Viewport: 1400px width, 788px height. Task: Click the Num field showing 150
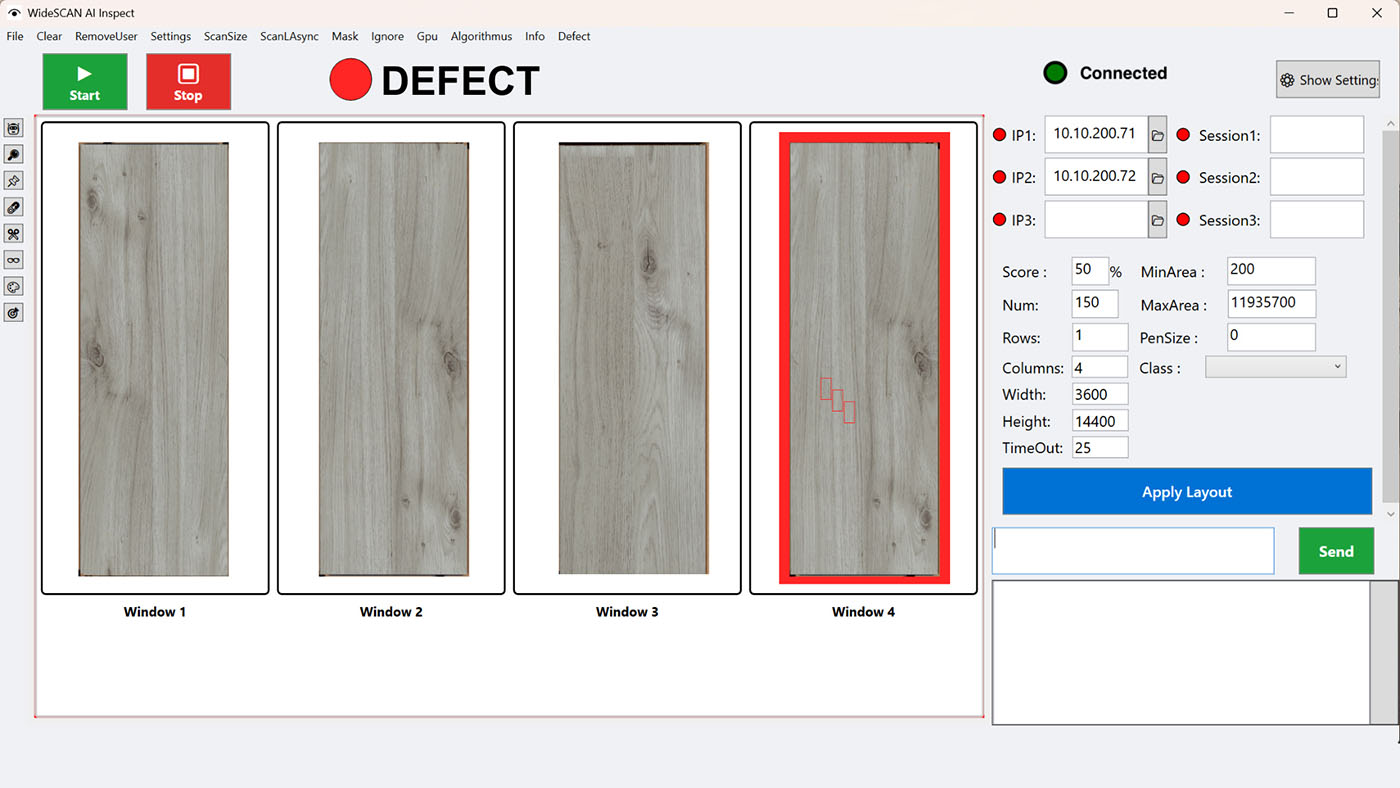1095,304
